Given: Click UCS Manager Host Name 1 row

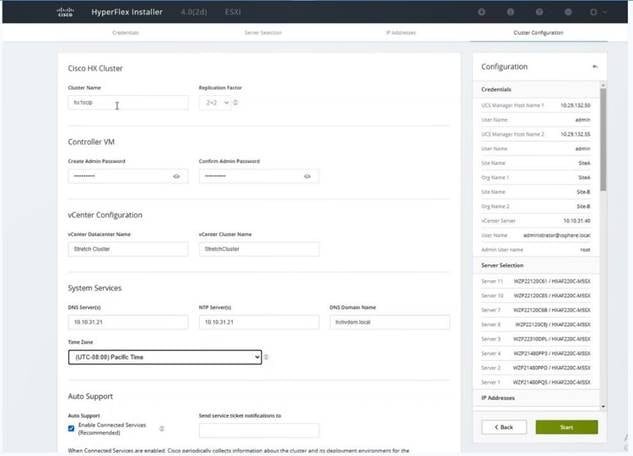Looking at the screenshot, I should click(536, 105).
